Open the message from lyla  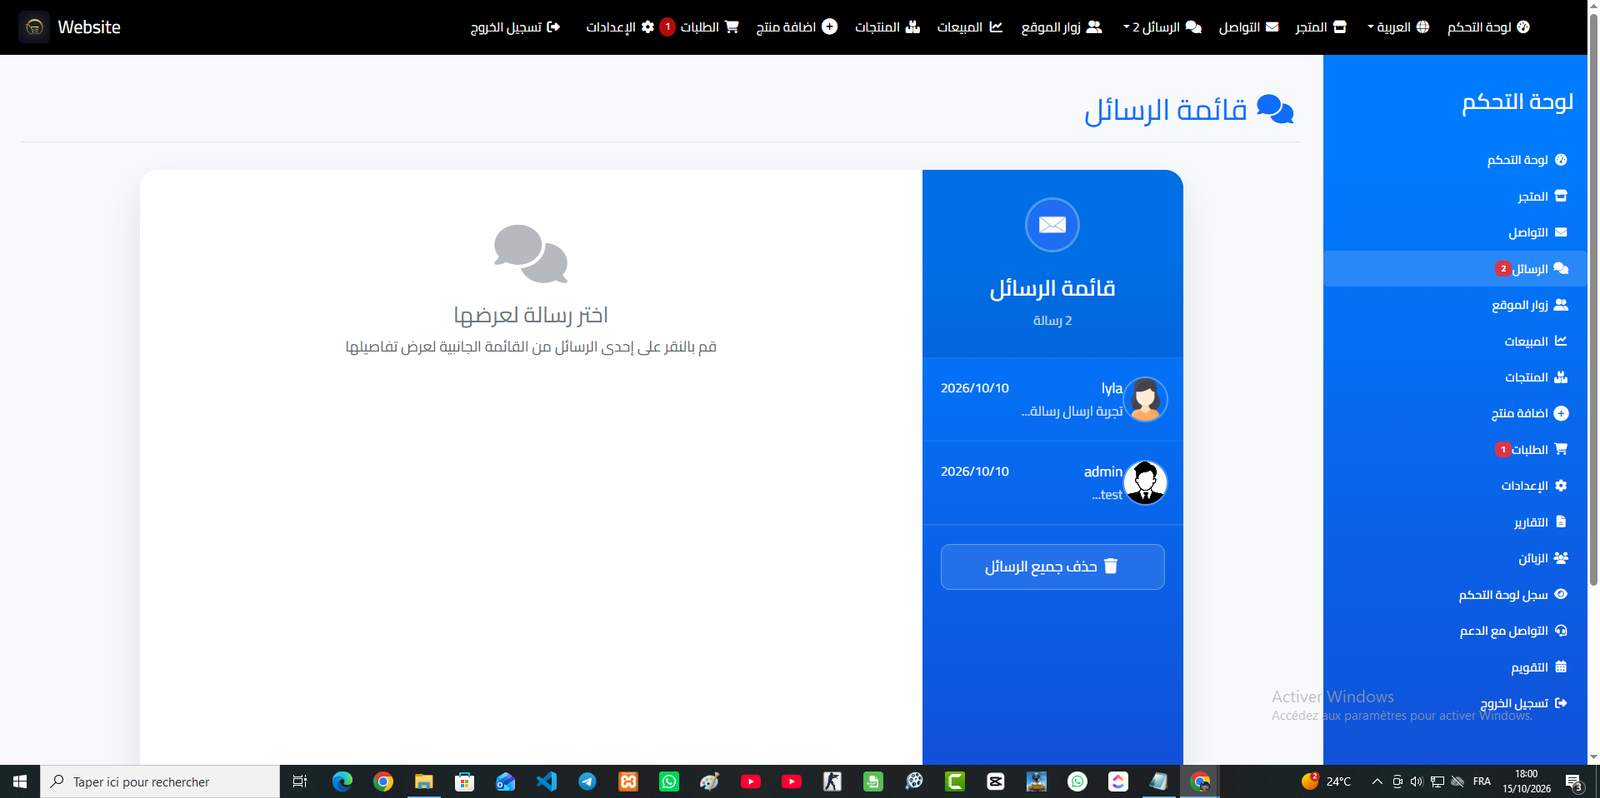[1052, 400]
